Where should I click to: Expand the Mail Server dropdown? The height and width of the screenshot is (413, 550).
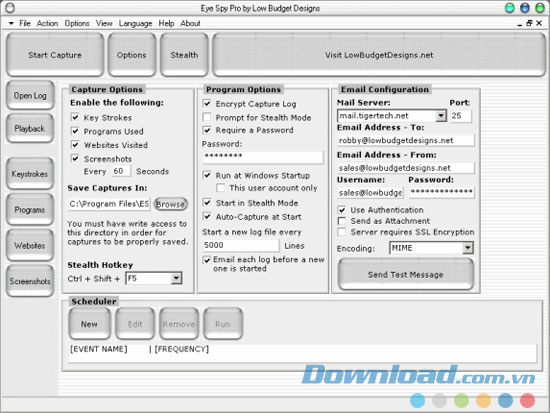[441, 115]
